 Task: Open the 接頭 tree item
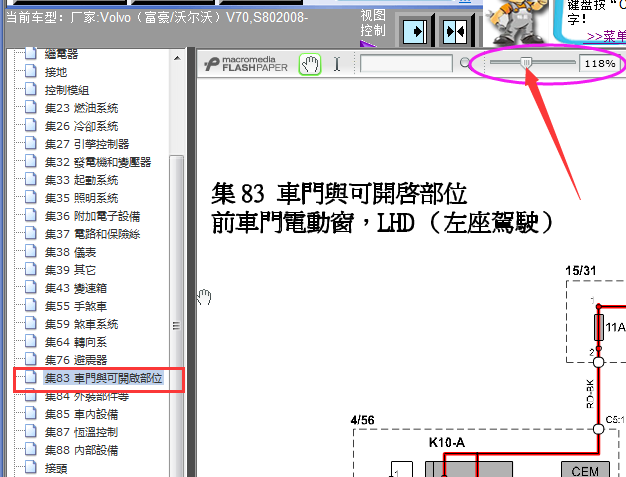coord(56,468)
